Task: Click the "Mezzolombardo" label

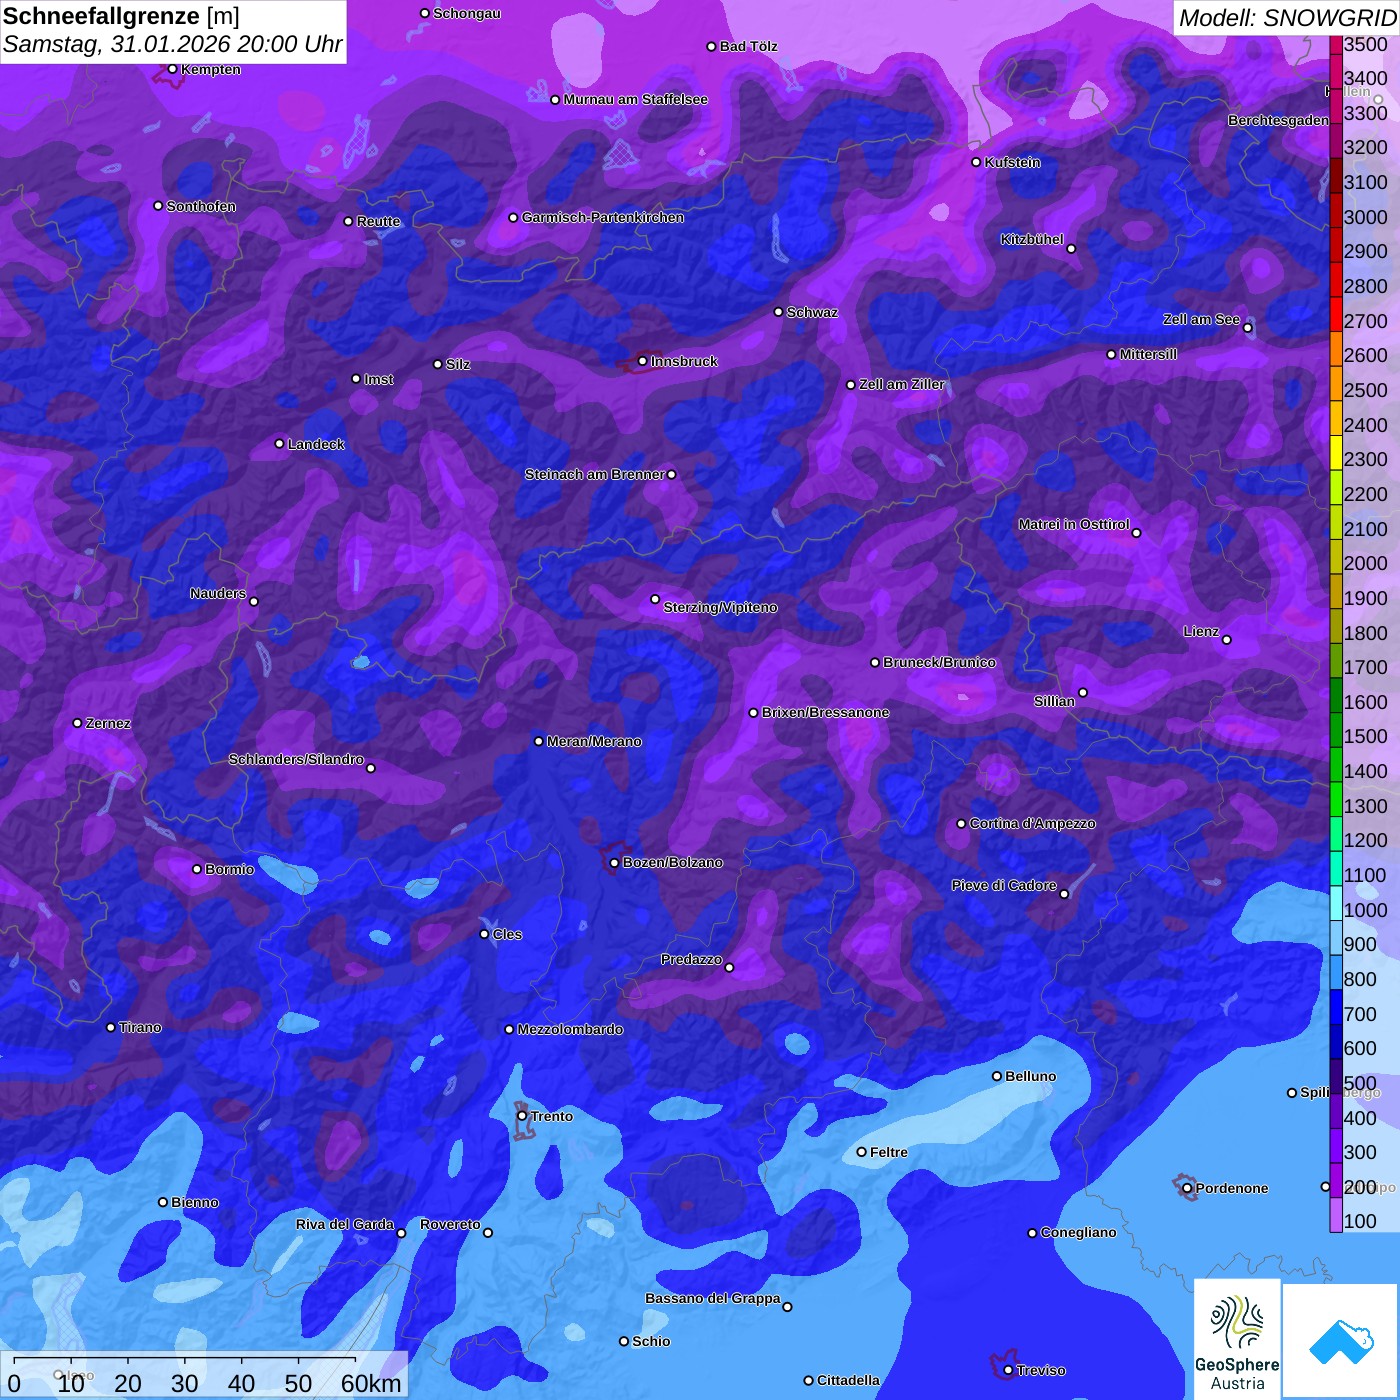Action: (570, 1029)
